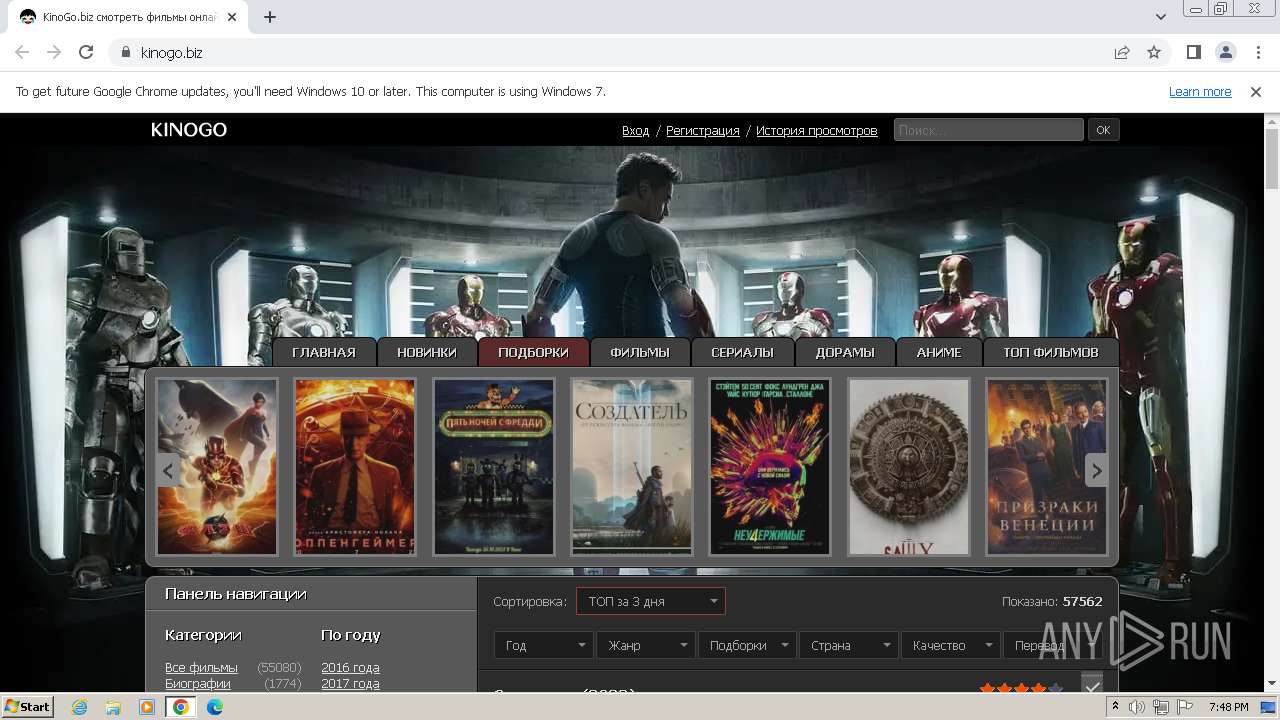Image resolution: width=1280 pixels, height=720 pixels.
Task: Expand the Страна filter dropdown
Action: tap(849, 645)
